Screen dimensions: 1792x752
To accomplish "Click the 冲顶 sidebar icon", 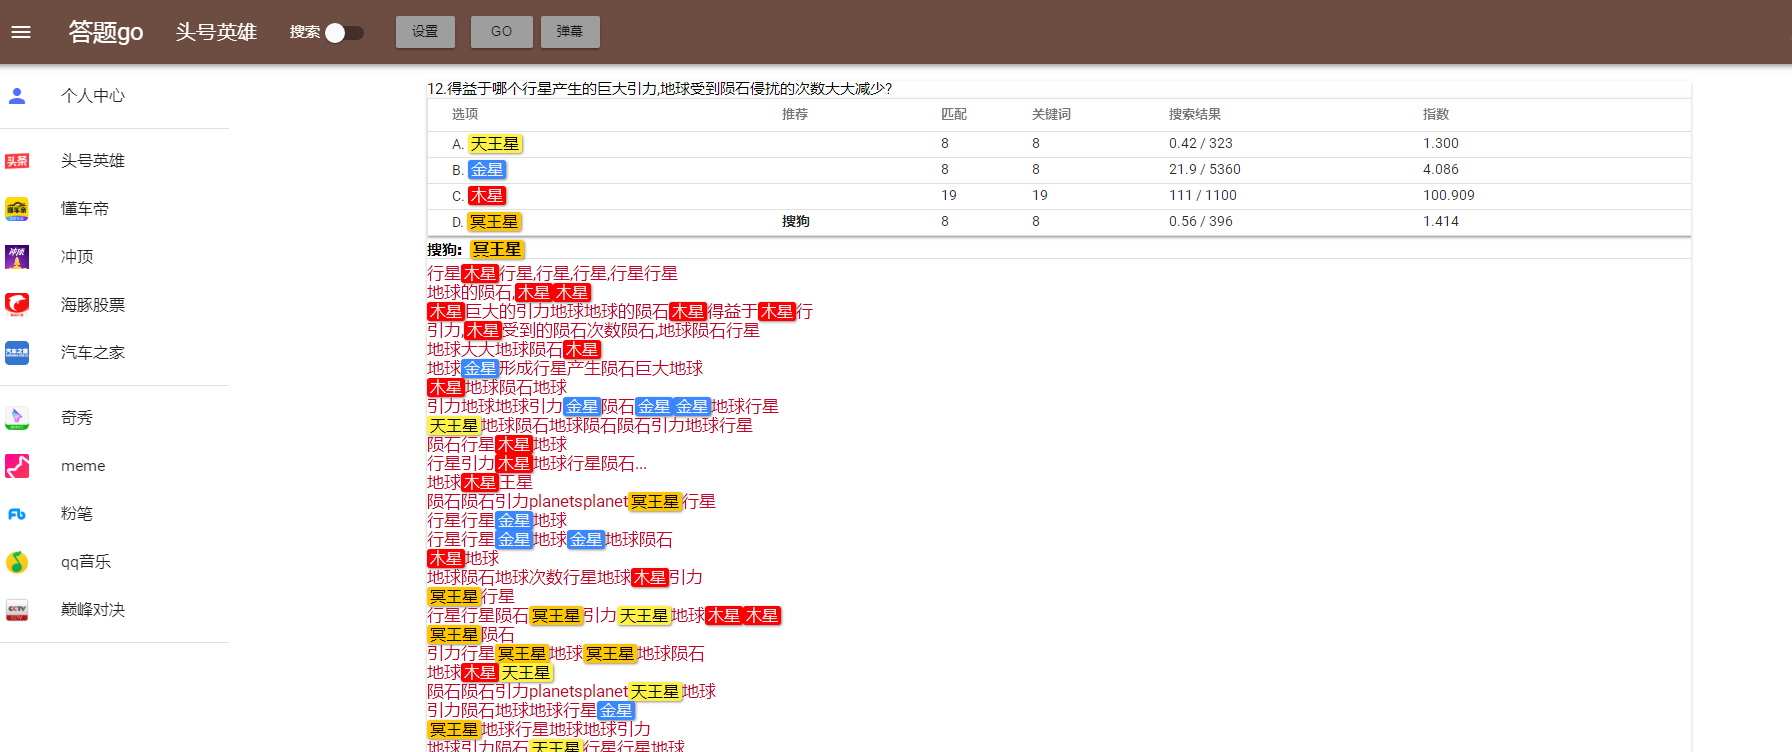I will point(17,257).
